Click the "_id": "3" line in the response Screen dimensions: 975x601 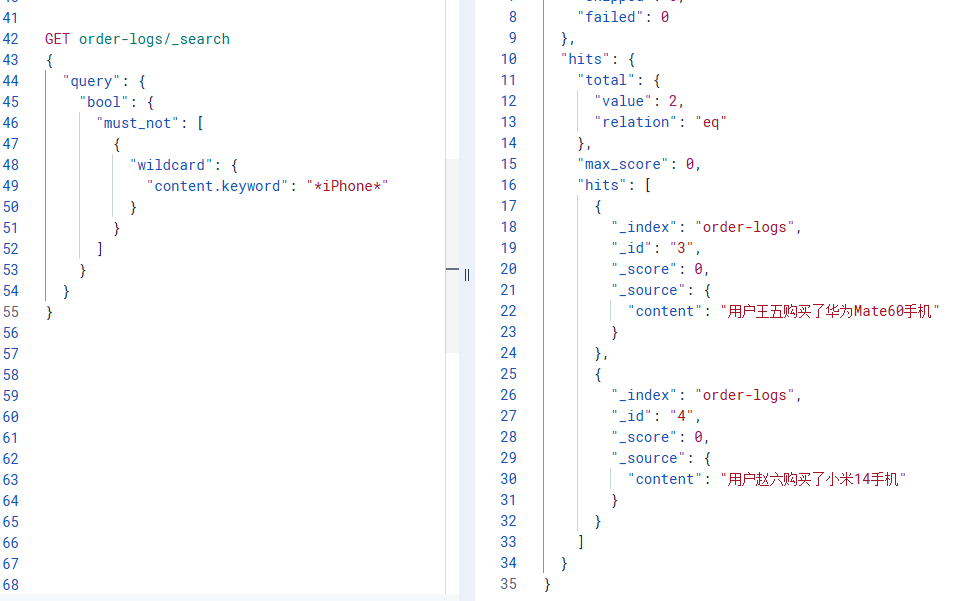tap(656, 249)
